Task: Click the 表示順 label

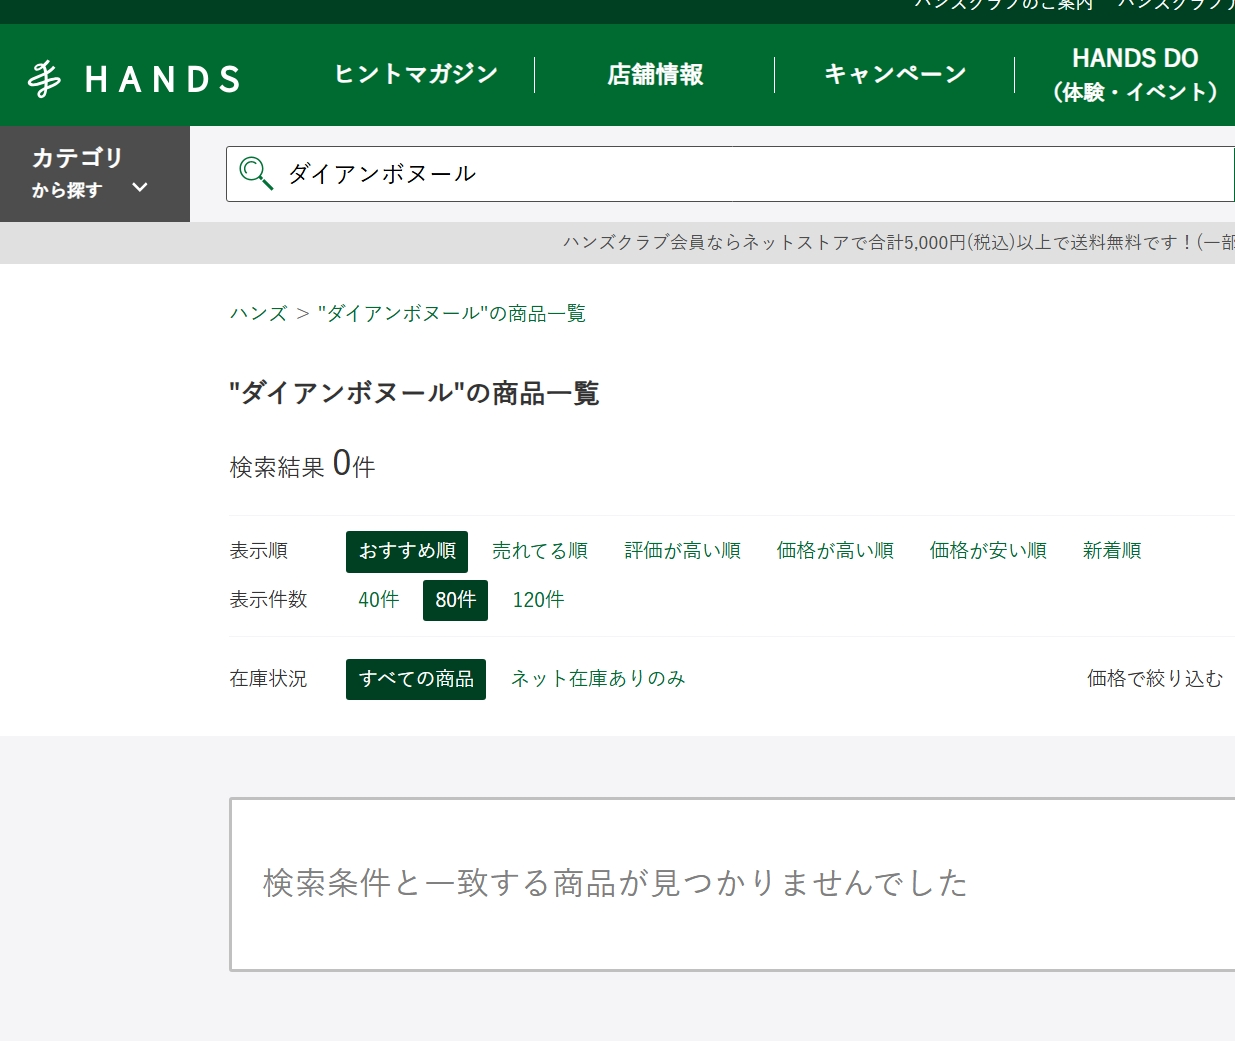Action: click(259, 551)
